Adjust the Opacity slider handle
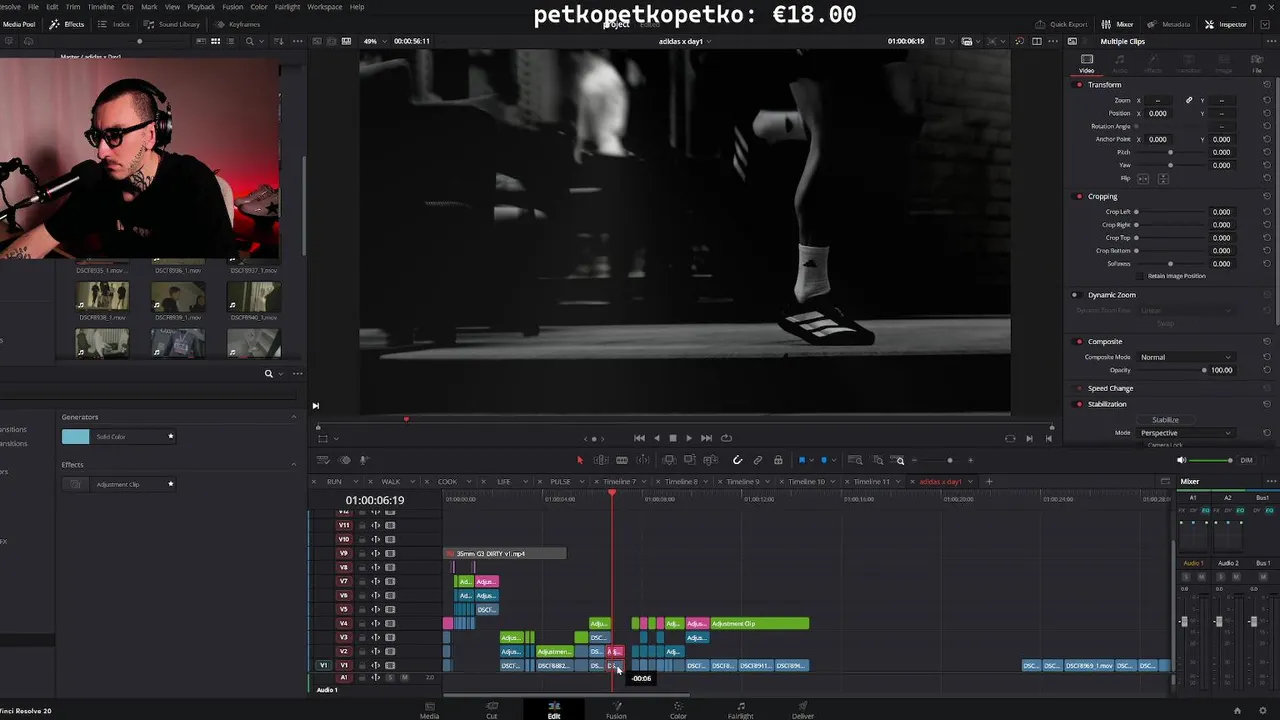This screenshot has width=1280, height=720. pyautogui.click(x=1204, y=370)
